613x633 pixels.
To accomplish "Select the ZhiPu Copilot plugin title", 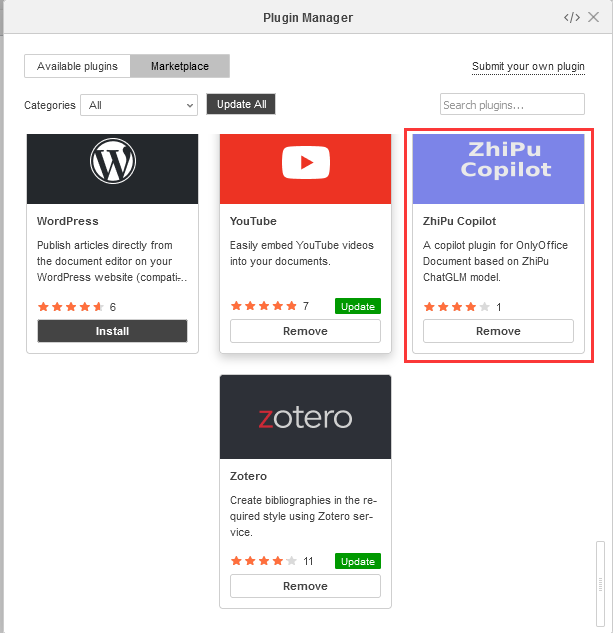I will tap(460, 221).
